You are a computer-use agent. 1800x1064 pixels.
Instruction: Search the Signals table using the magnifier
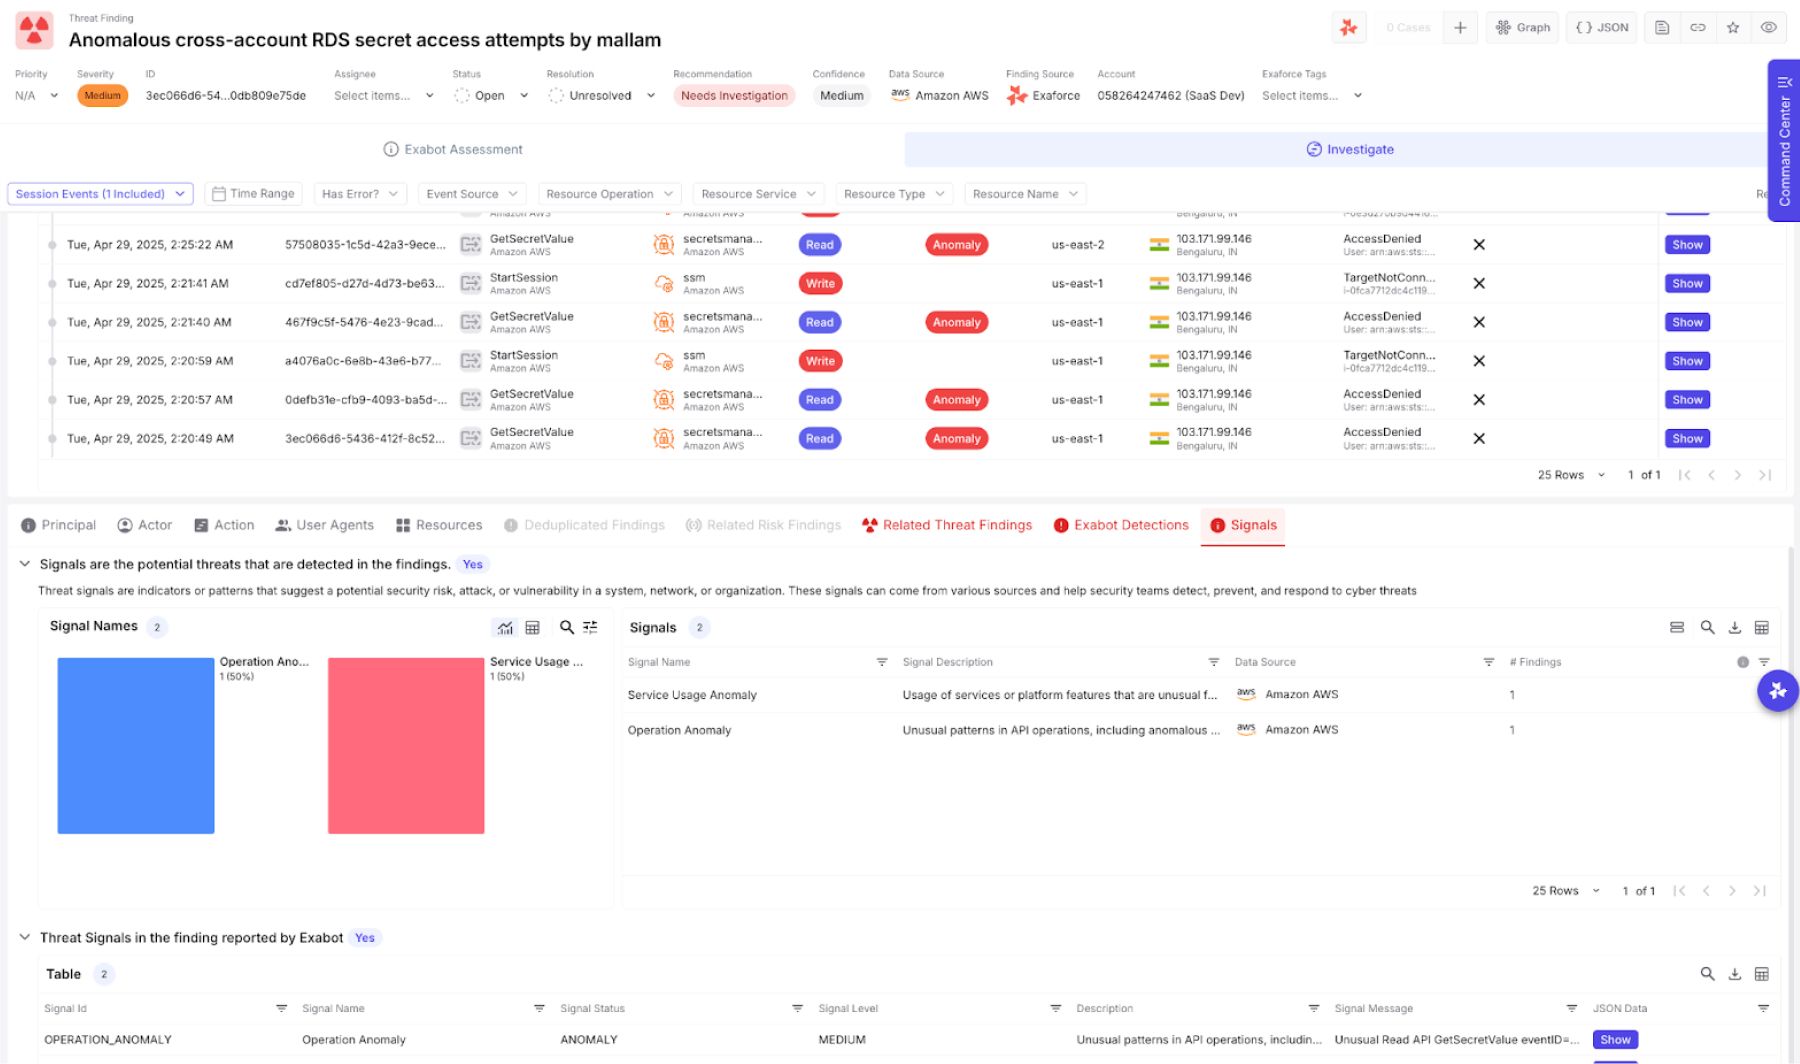[x=1708, y=627]
